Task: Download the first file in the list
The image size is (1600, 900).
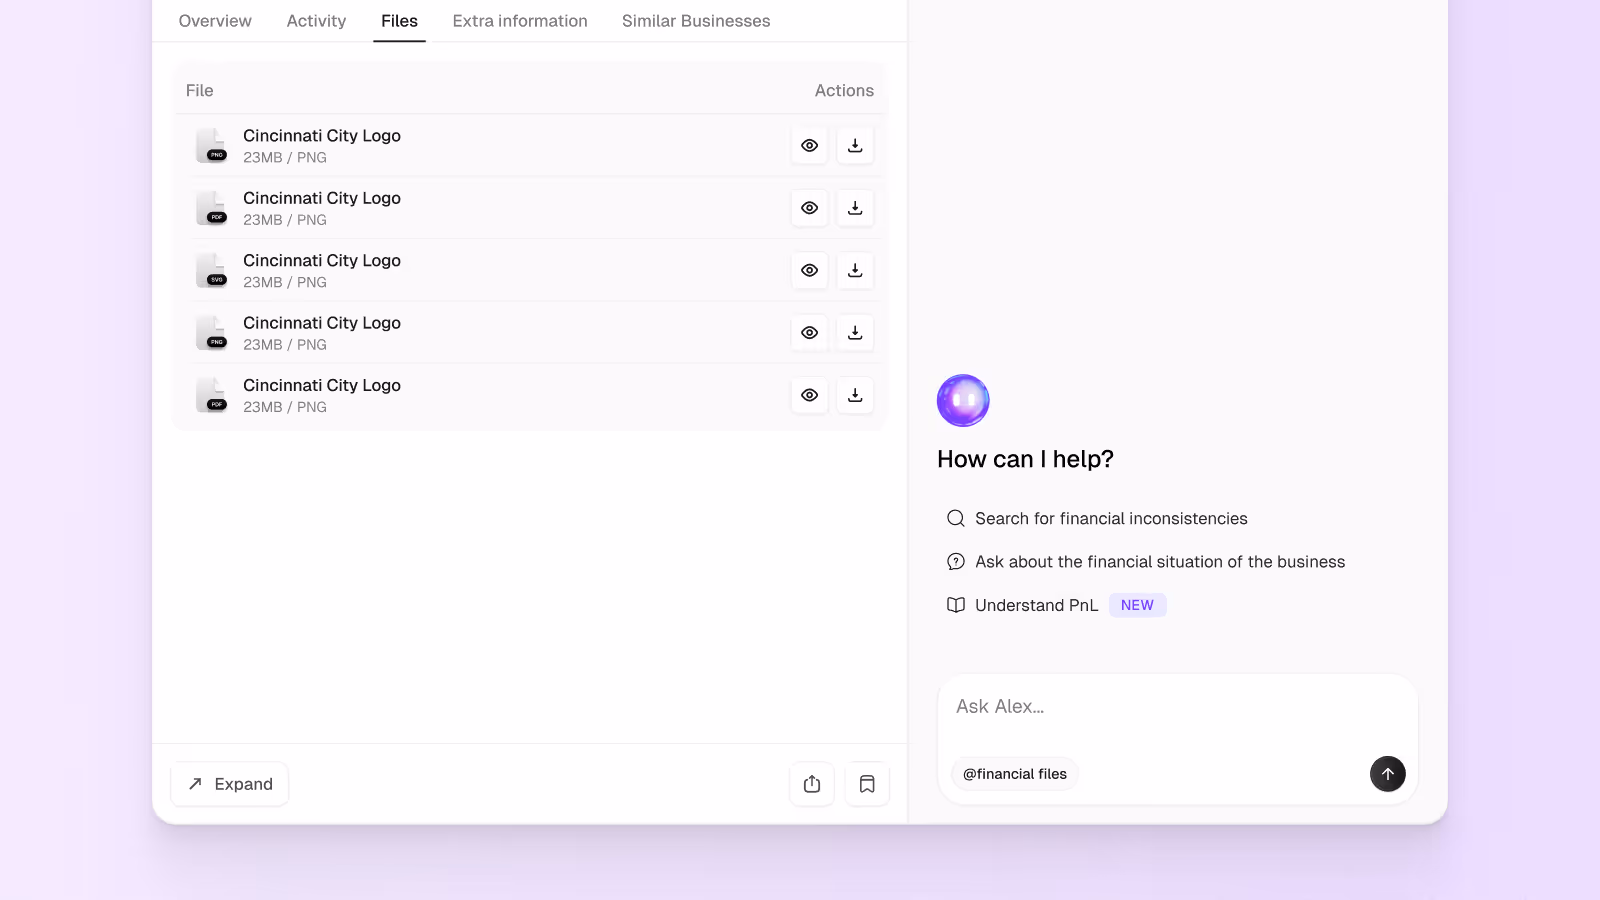Action: [855, 145]
